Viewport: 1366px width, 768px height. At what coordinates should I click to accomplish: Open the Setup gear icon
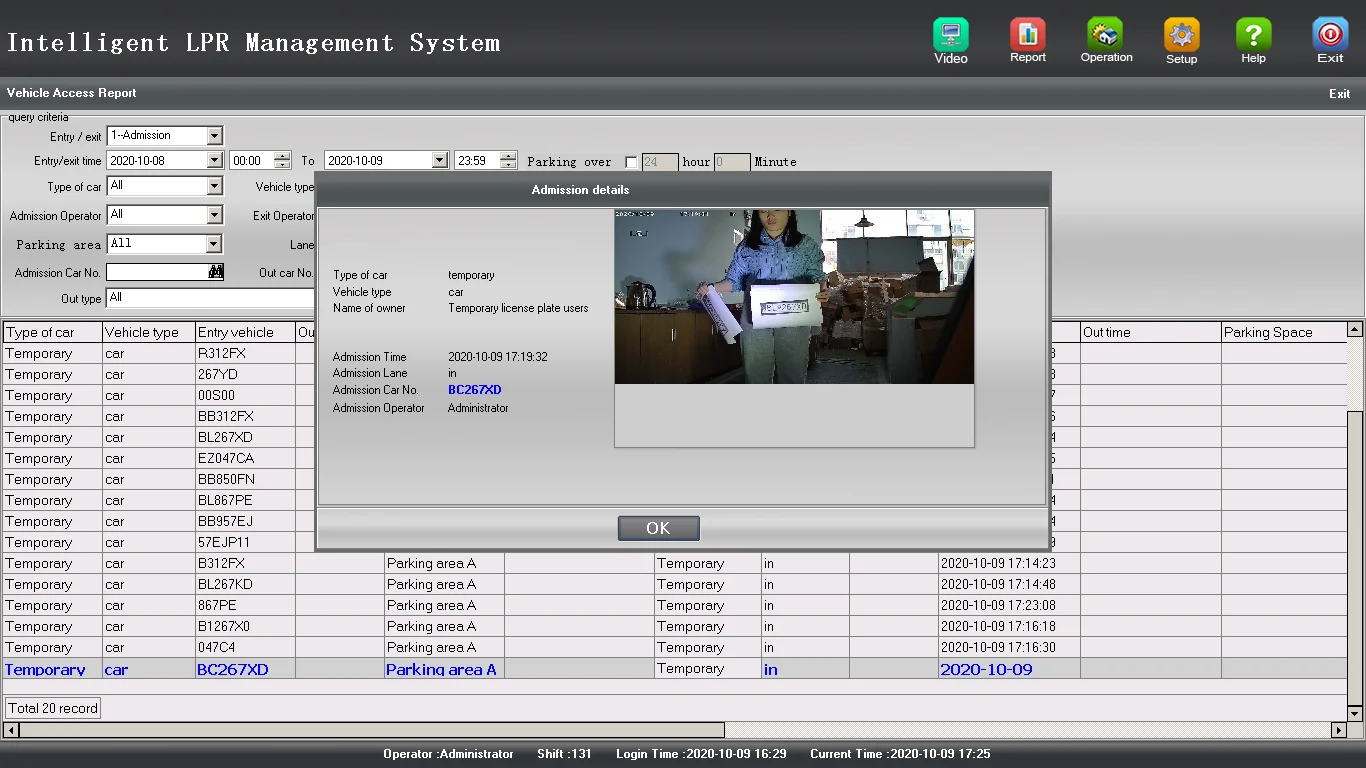(1181, 36)
